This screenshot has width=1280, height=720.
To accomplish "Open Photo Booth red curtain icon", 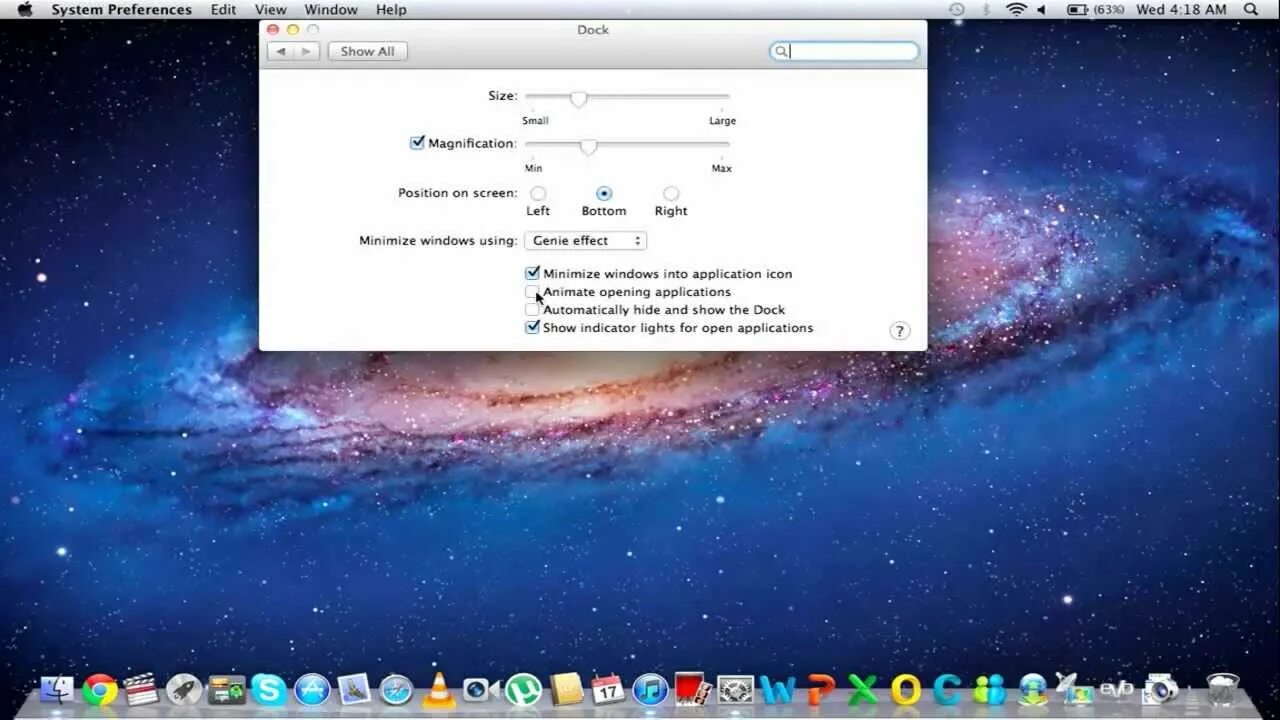I will (x=693, y=690).
